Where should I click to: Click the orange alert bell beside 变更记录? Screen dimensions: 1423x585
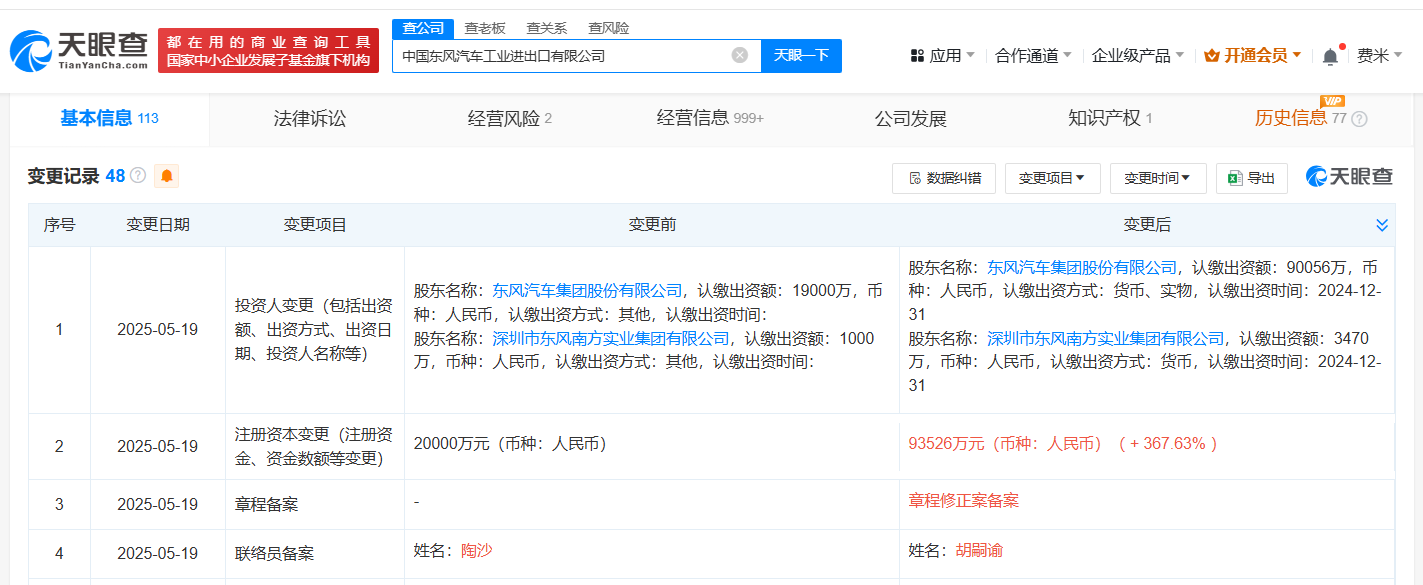point(167,177)
